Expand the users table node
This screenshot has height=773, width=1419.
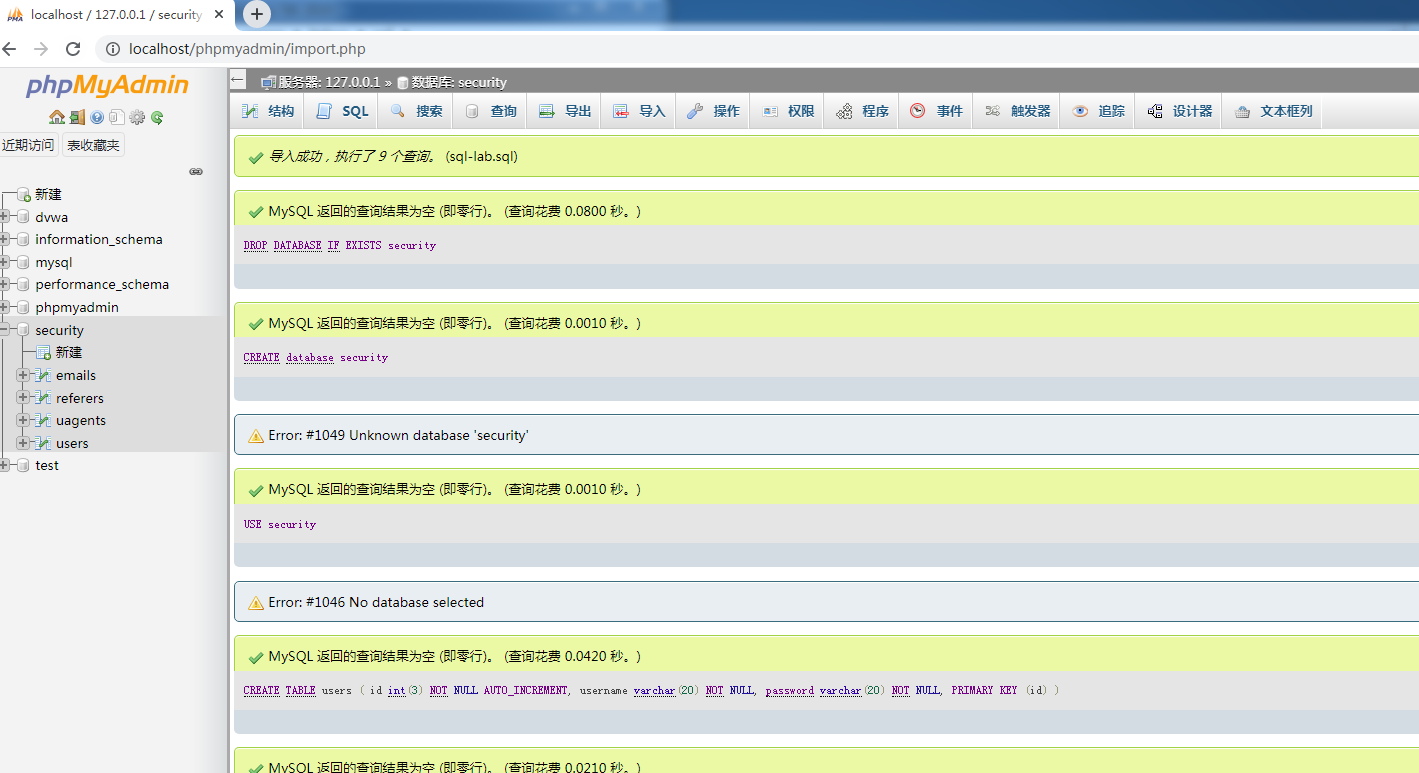click(x=22, y=443)
